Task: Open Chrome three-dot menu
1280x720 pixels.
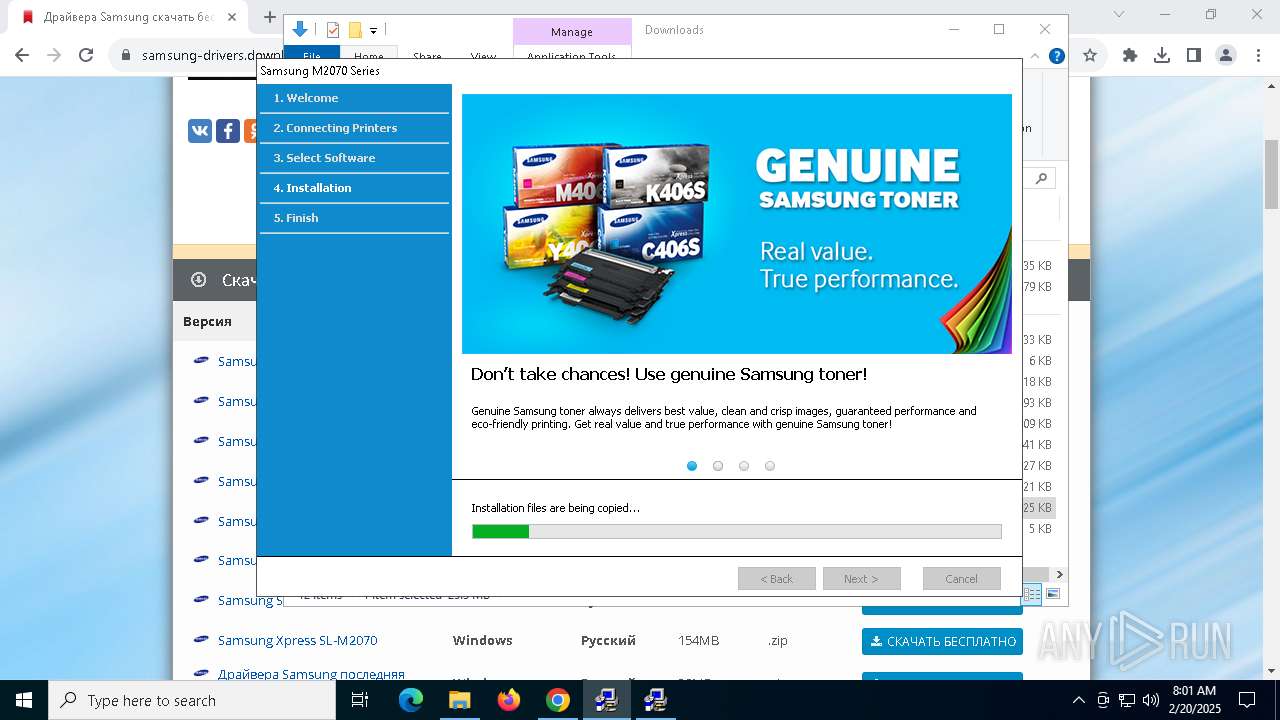Action: click(x=1257, y=55)
